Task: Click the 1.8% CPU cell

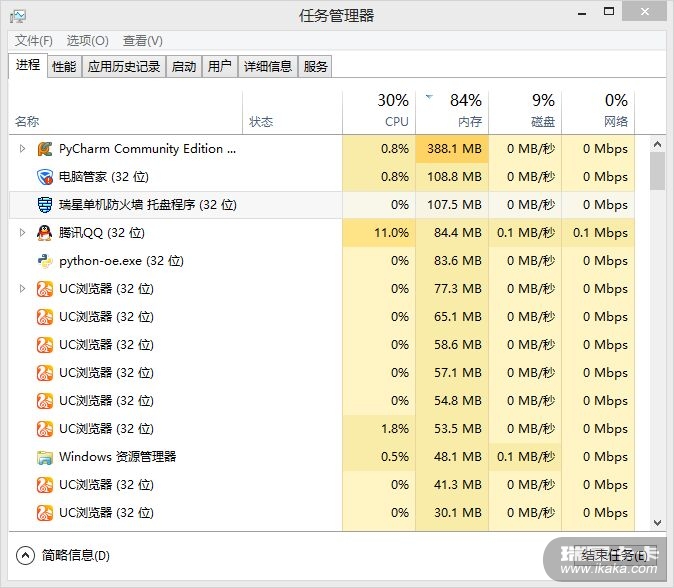Action: pyautogui.click(x=379, y=429)
